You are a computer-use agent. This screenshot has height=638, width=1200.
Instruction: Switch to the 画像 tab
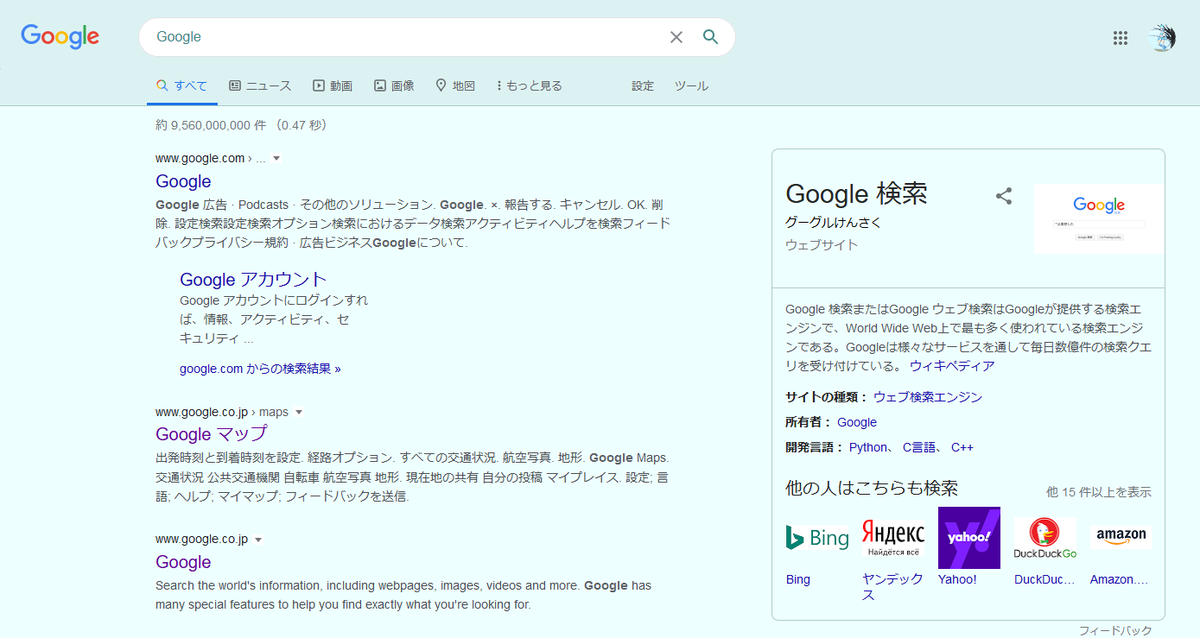(x=394, y=86)
